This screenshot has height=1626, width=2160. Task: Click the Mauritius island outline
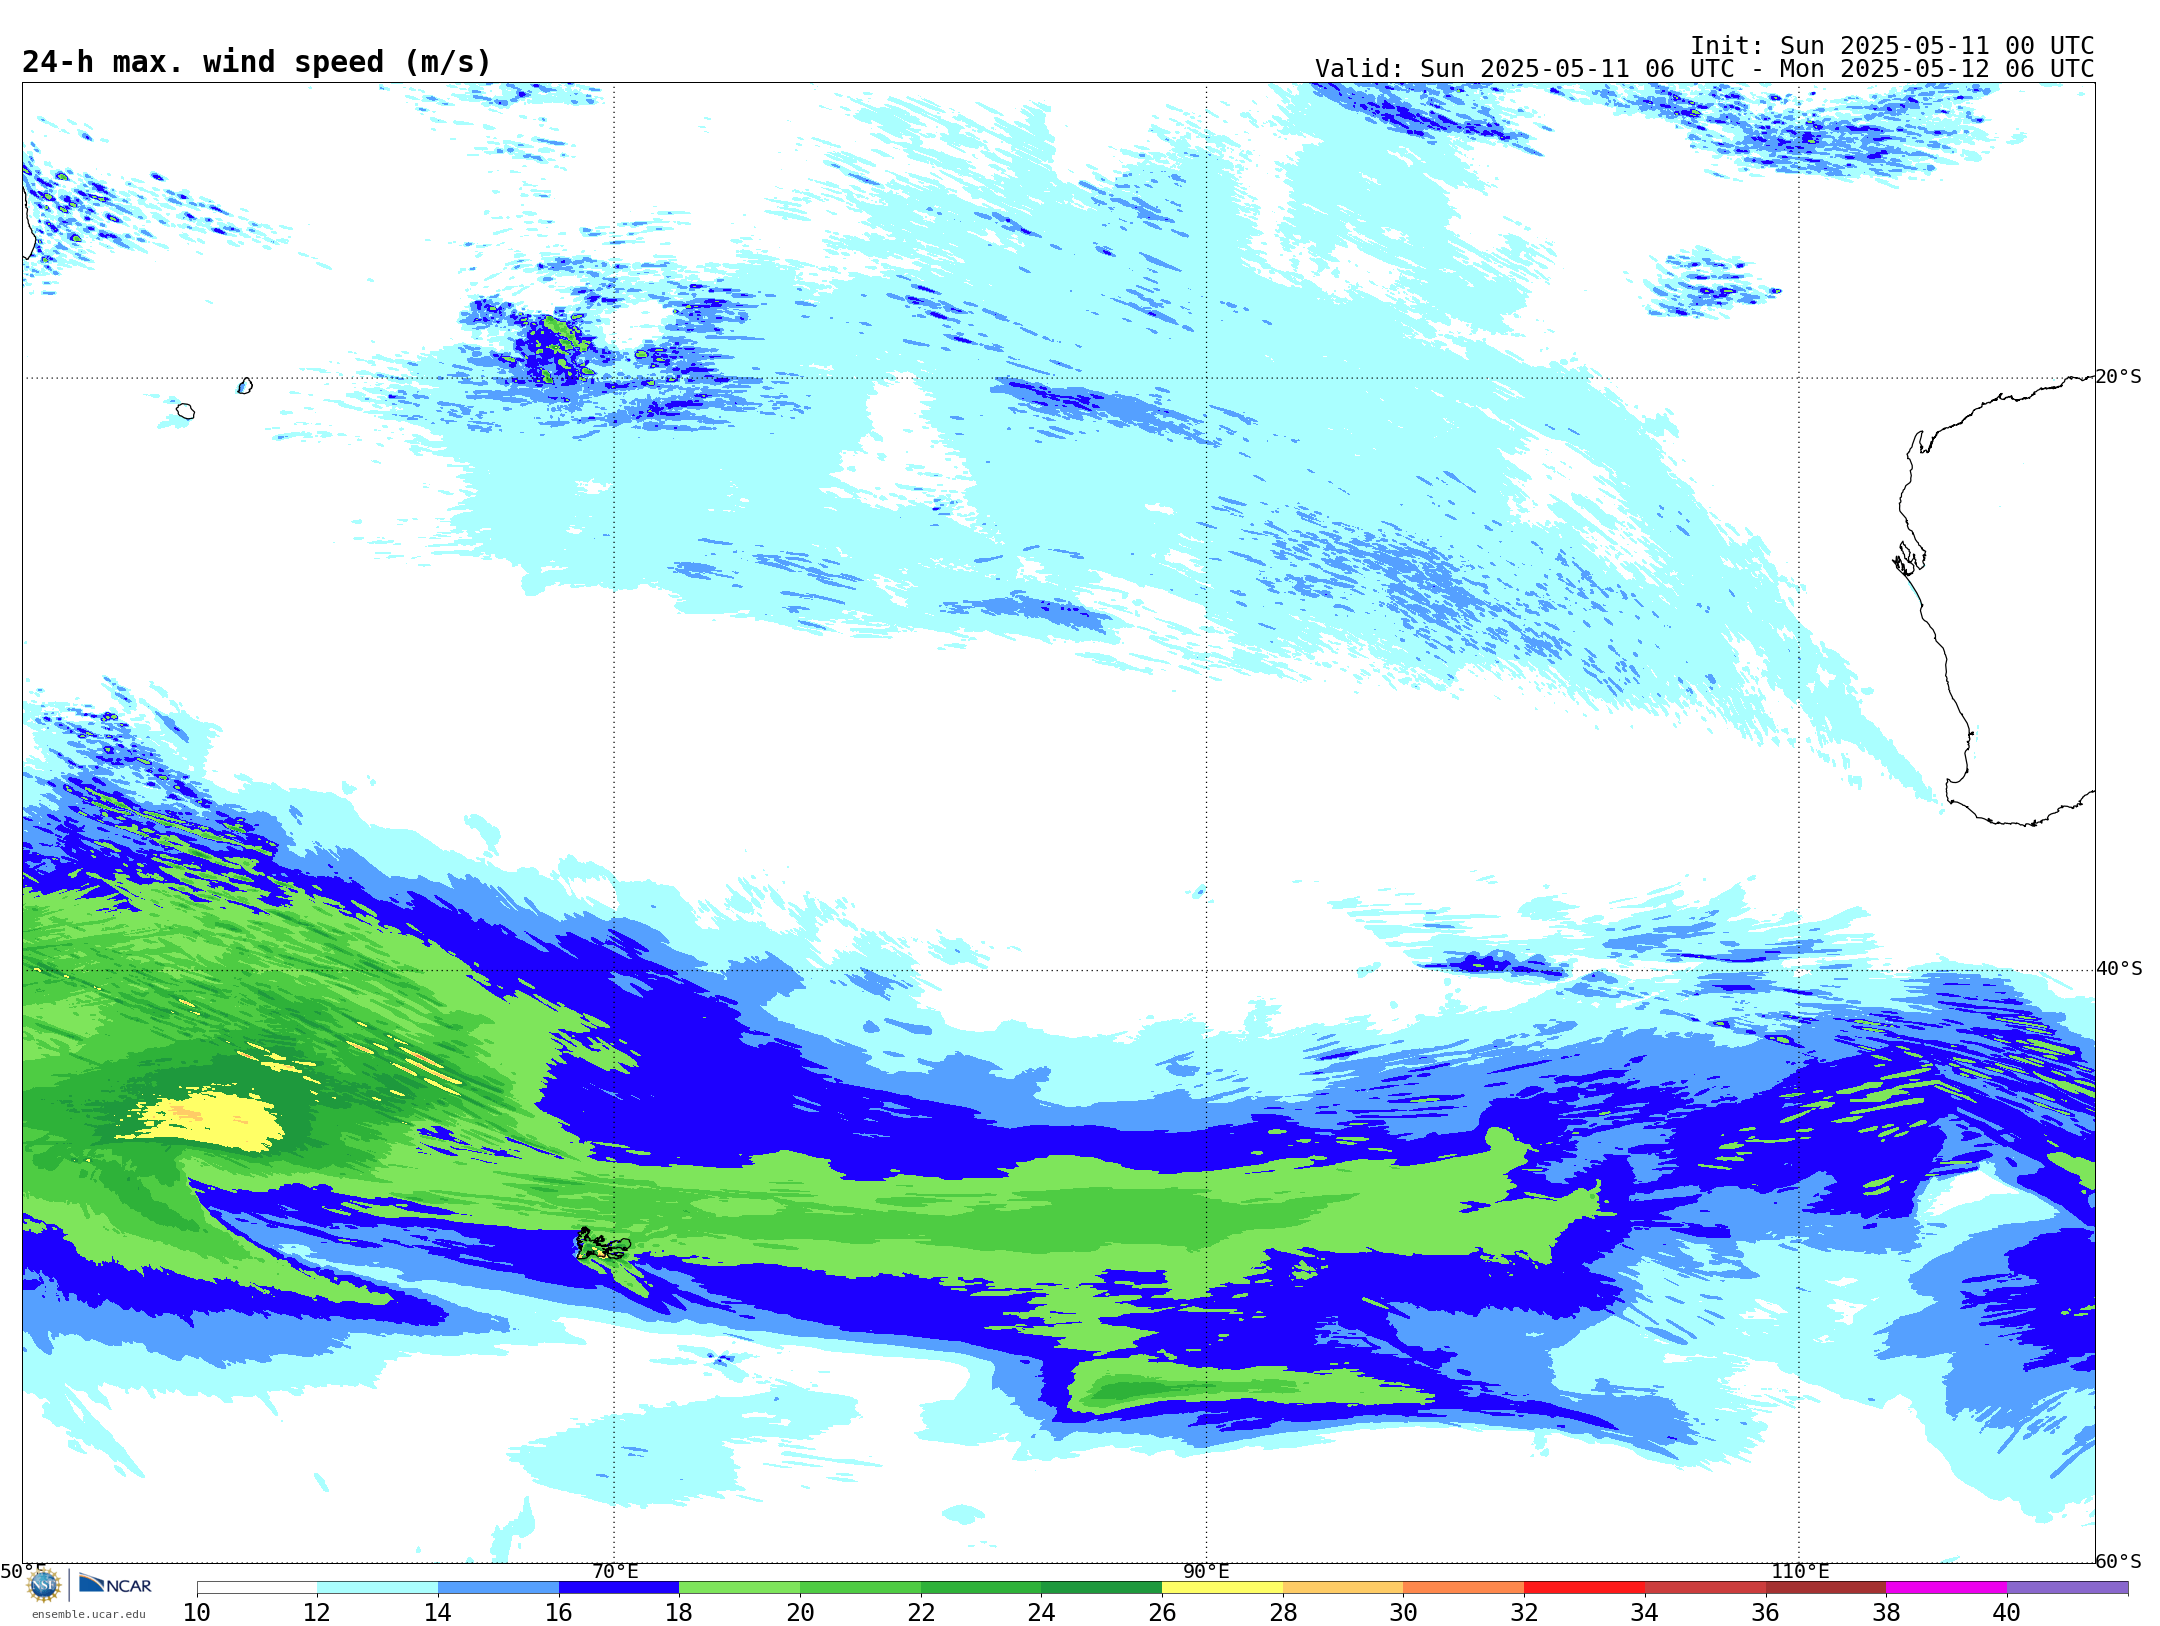[245, 386]
